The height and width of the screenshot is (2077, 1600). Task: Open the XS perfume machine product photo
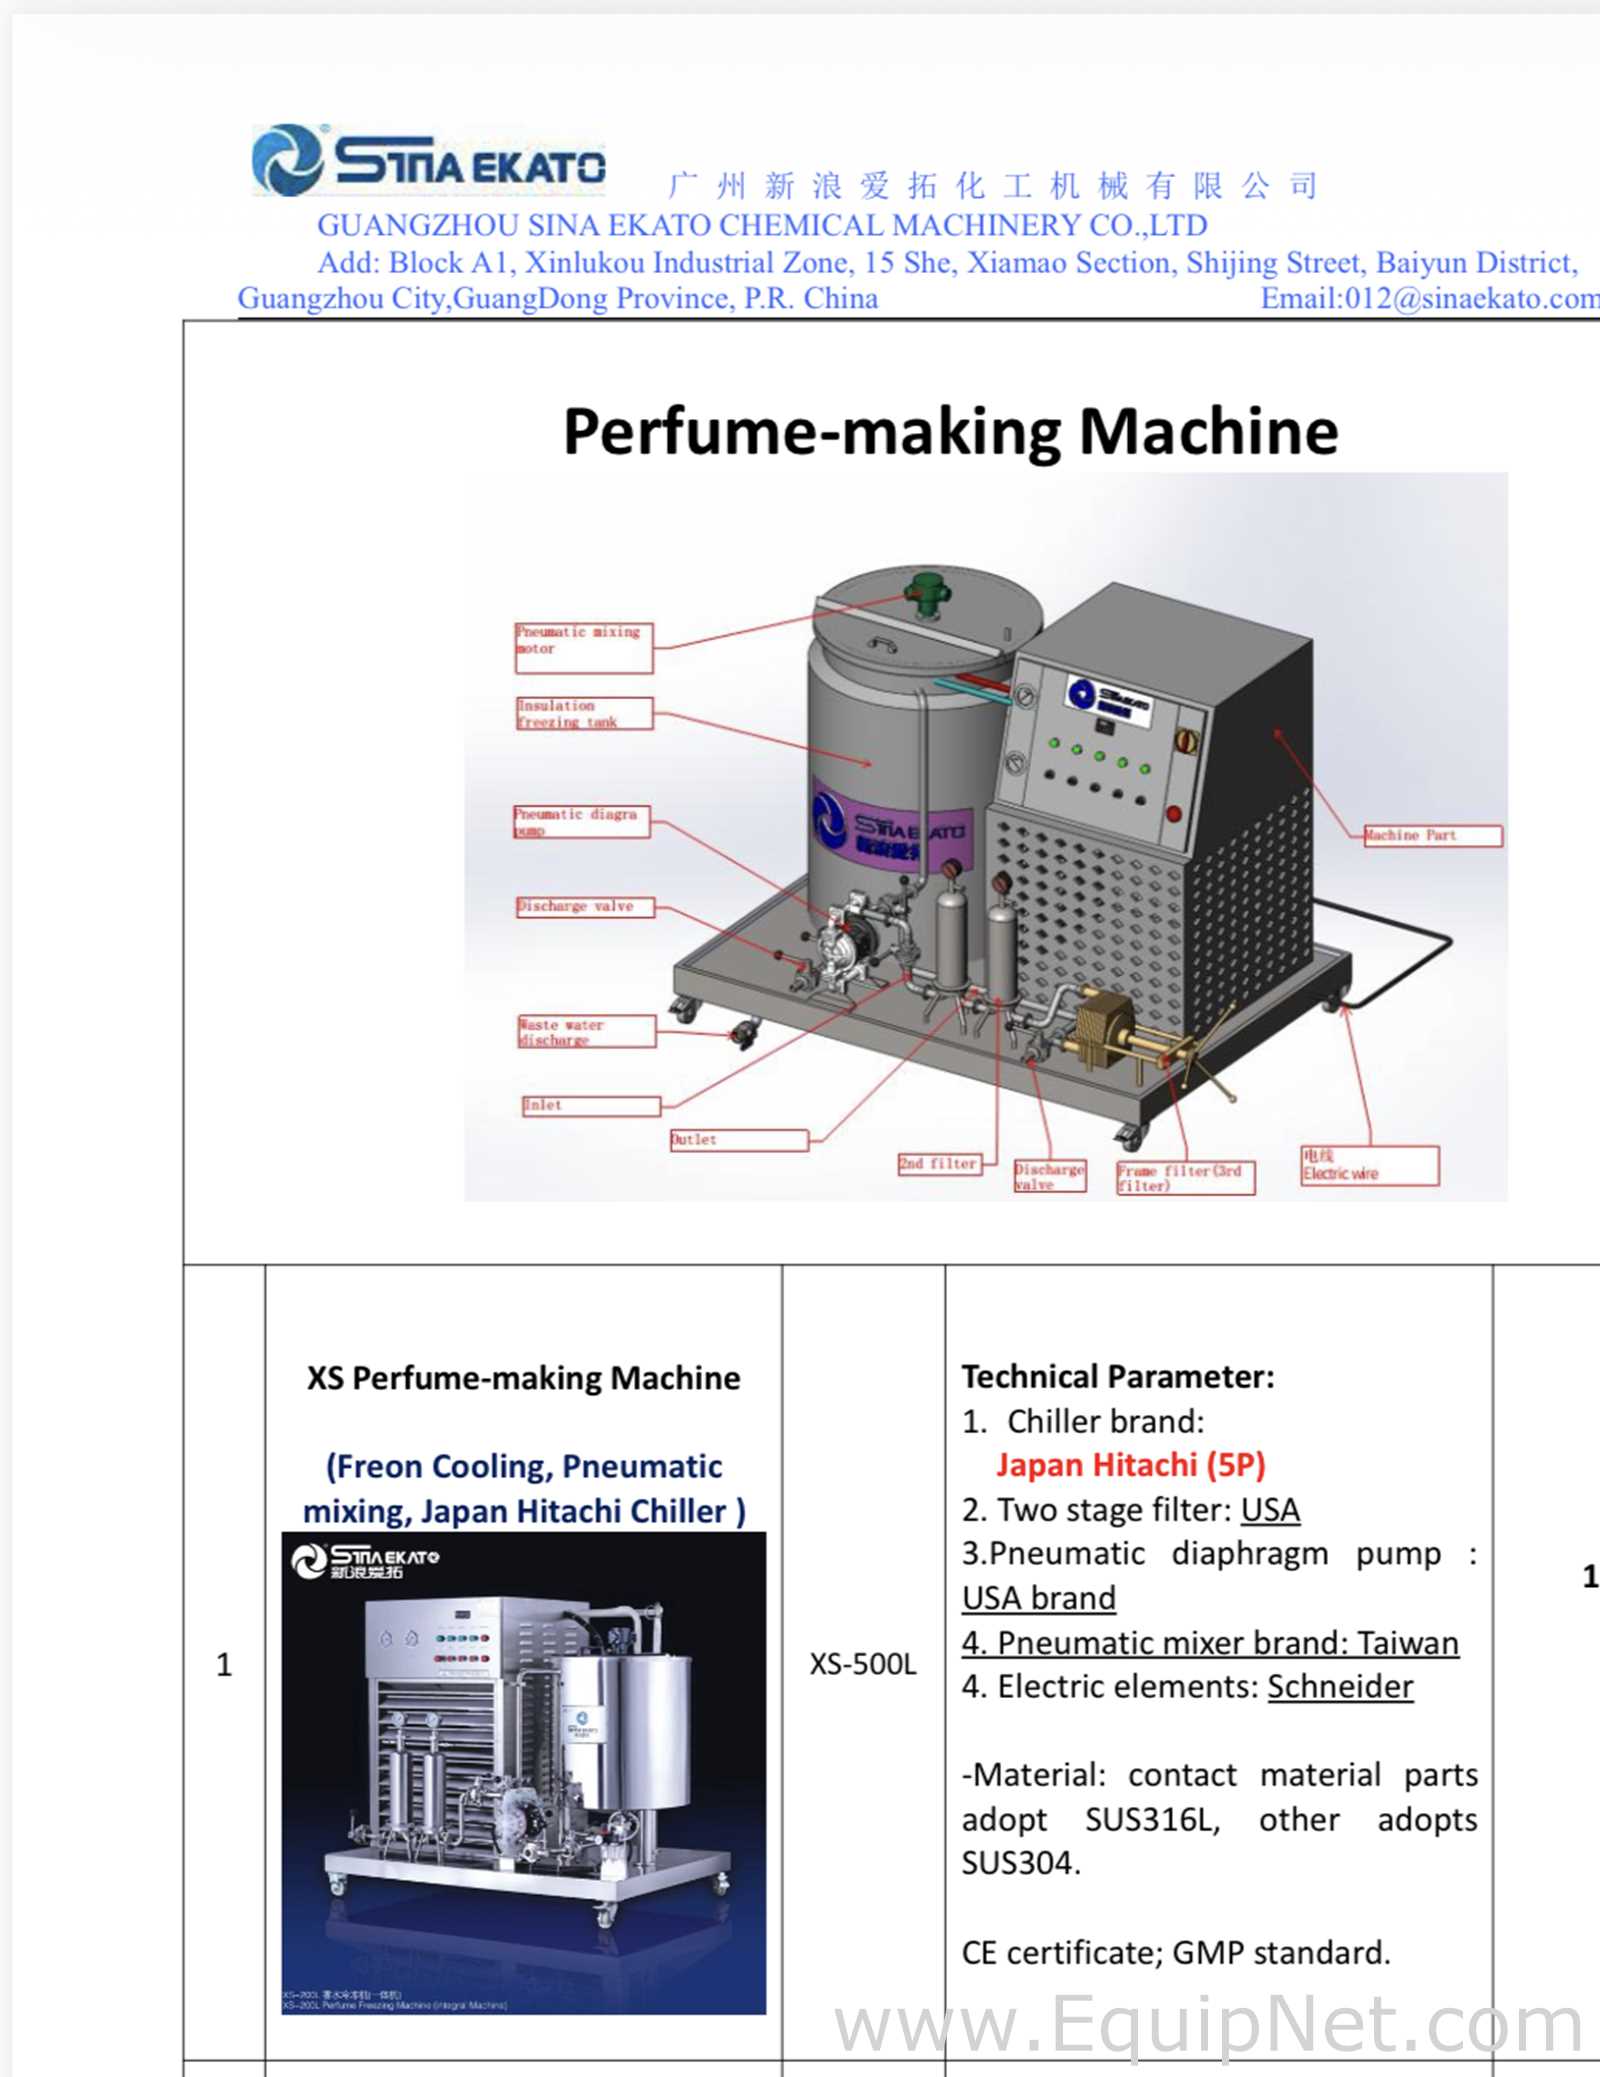524,1774
